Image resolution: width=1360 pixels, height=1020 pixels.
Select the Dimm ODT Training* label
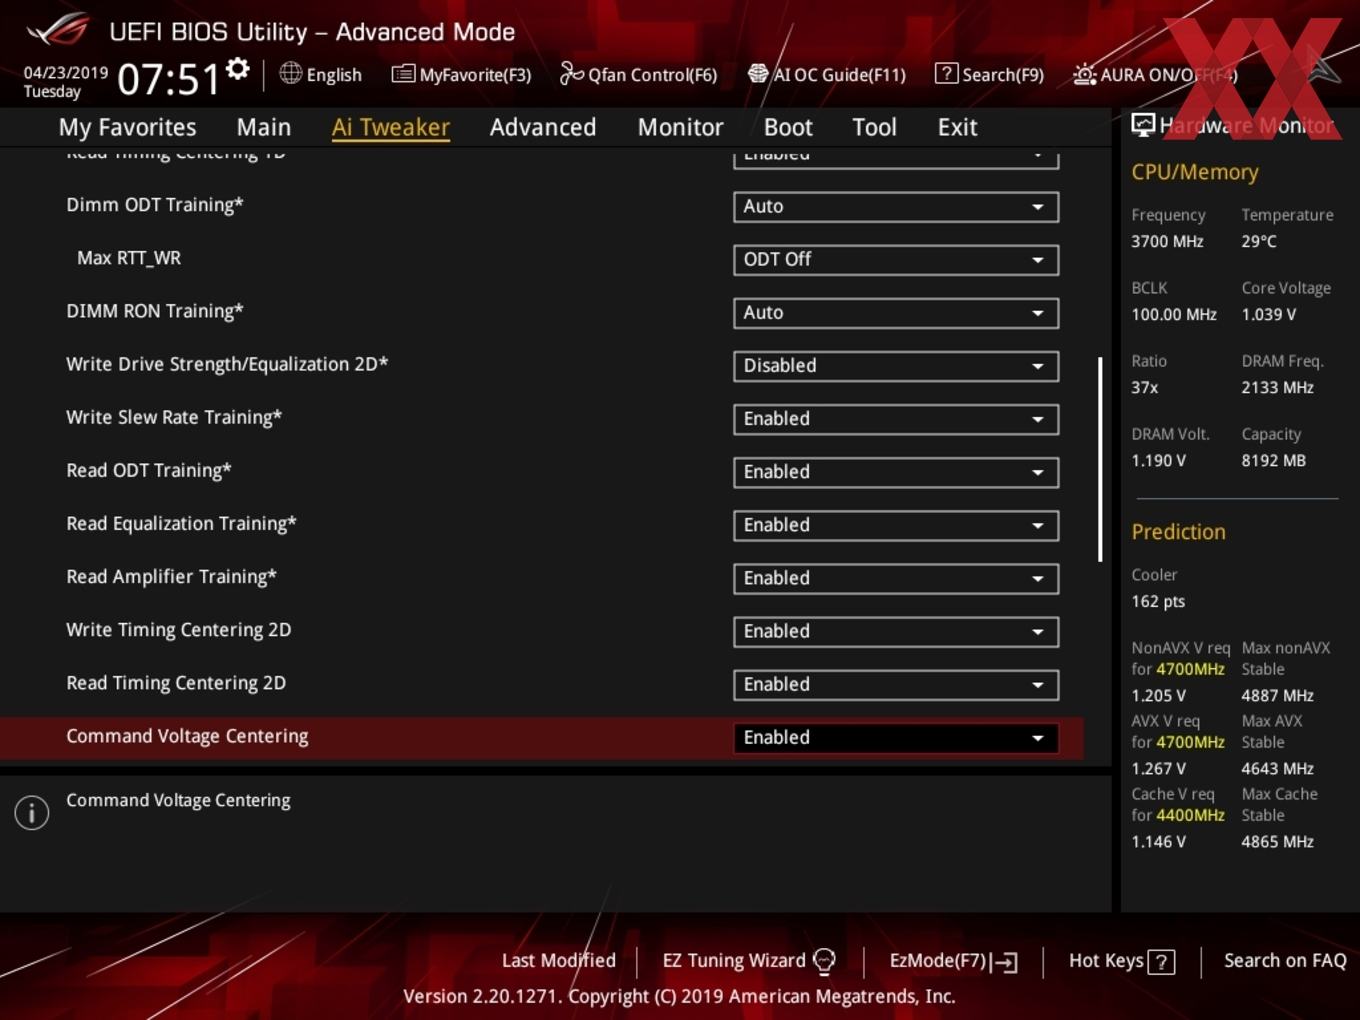(x=155, y=205)
